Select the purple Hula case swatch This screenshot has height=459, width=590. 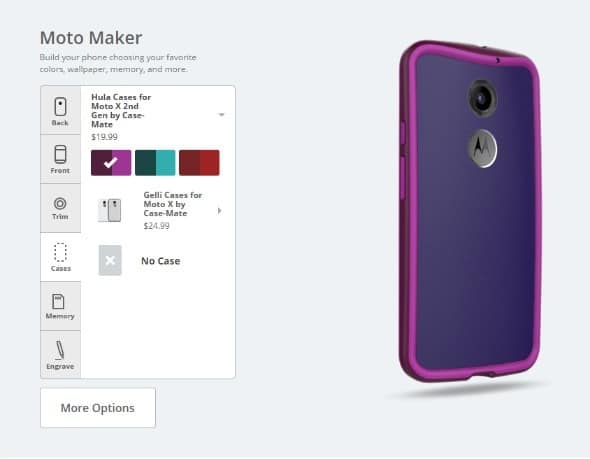(x=111, y=163)
